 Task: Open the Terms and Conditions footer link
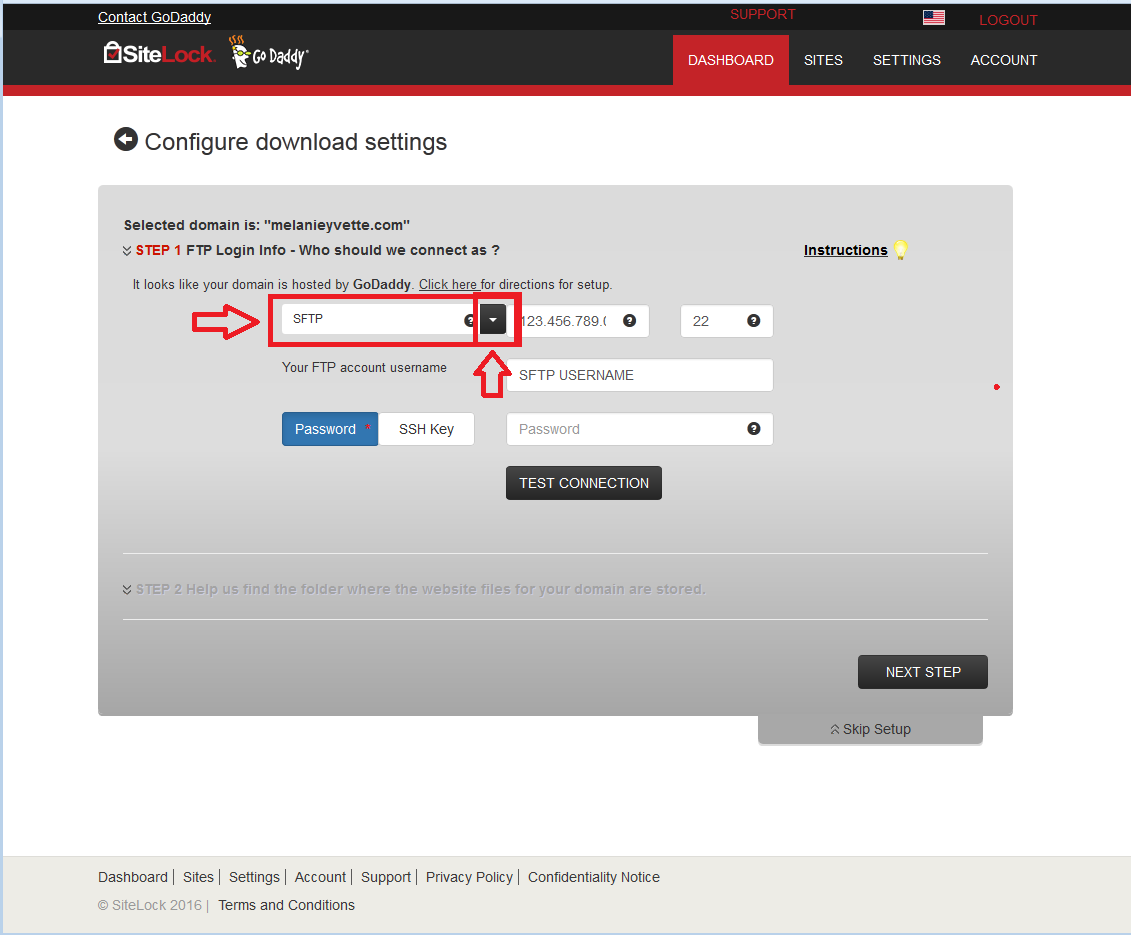(x=286, y=905)
